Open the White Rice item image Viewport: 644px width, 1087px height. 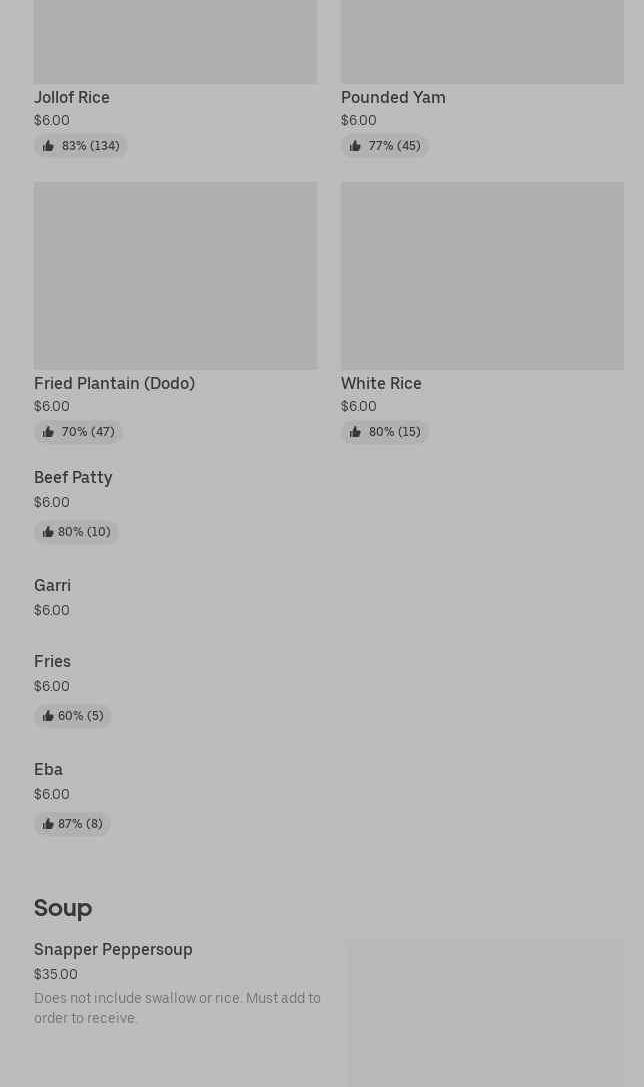(x=482, y=276)
